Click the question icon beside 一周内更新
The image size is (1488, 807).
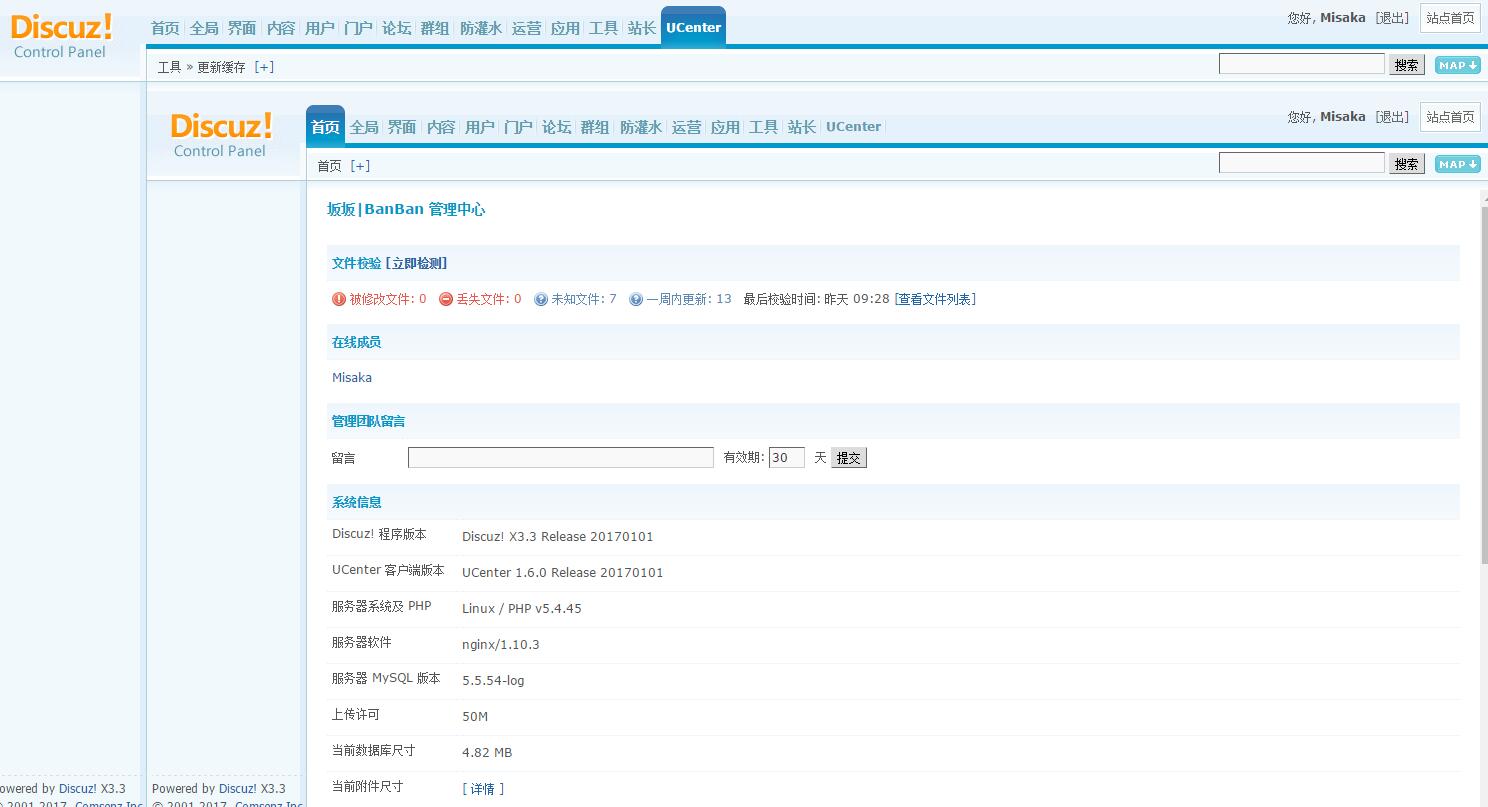click(636, 299)
